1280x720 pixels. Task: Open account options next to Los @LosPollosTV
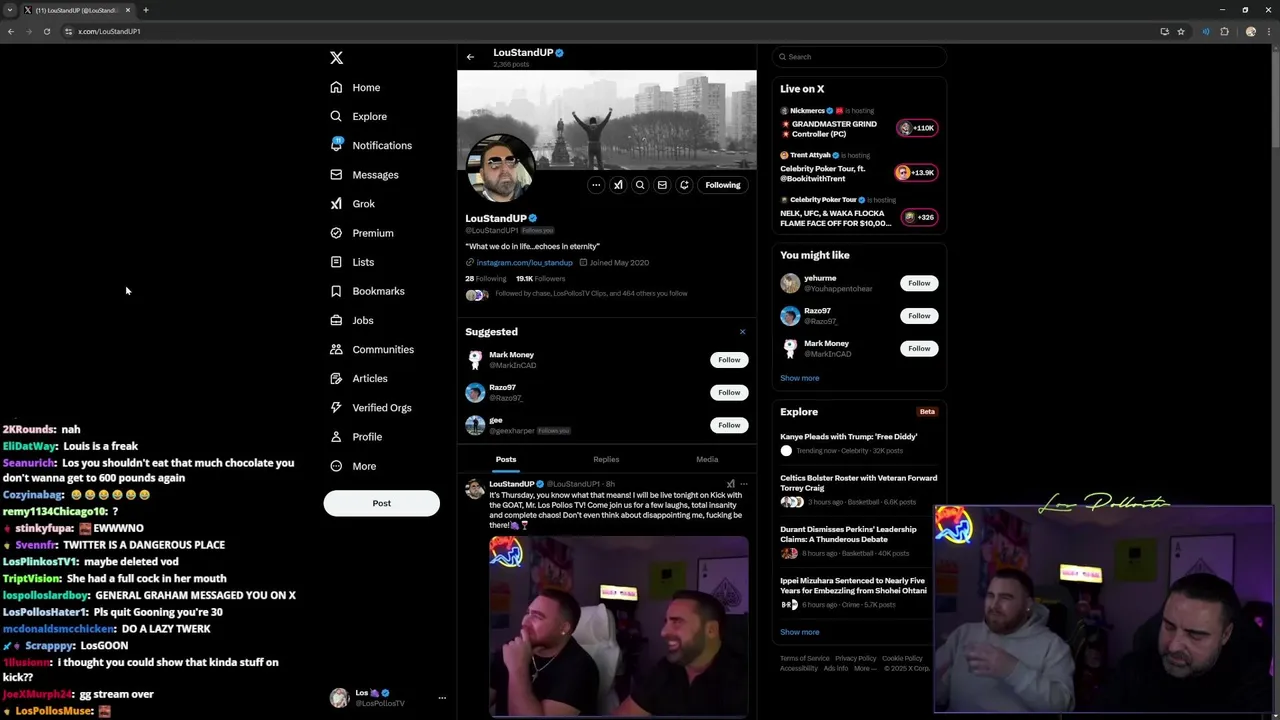point(442,698)
